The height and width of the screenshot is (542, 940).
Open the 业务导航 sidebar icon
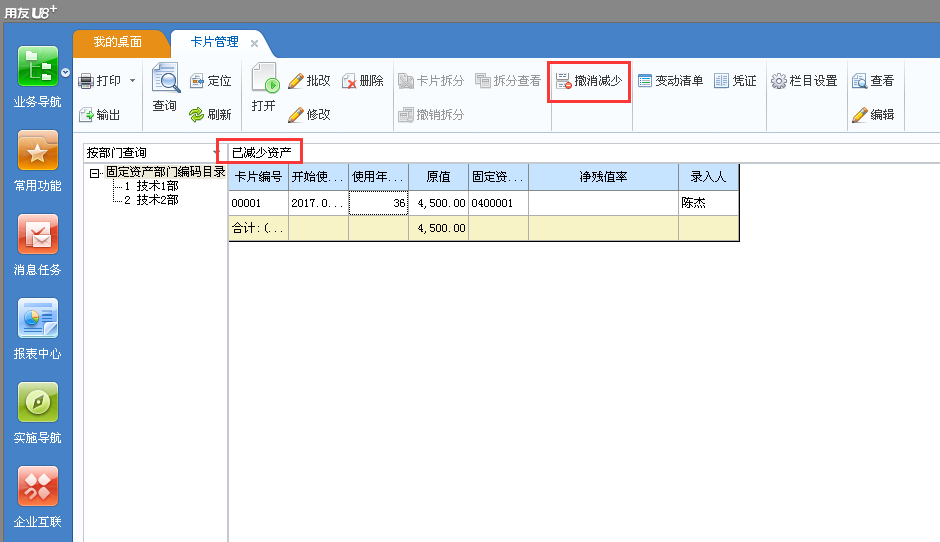(38, 67)
